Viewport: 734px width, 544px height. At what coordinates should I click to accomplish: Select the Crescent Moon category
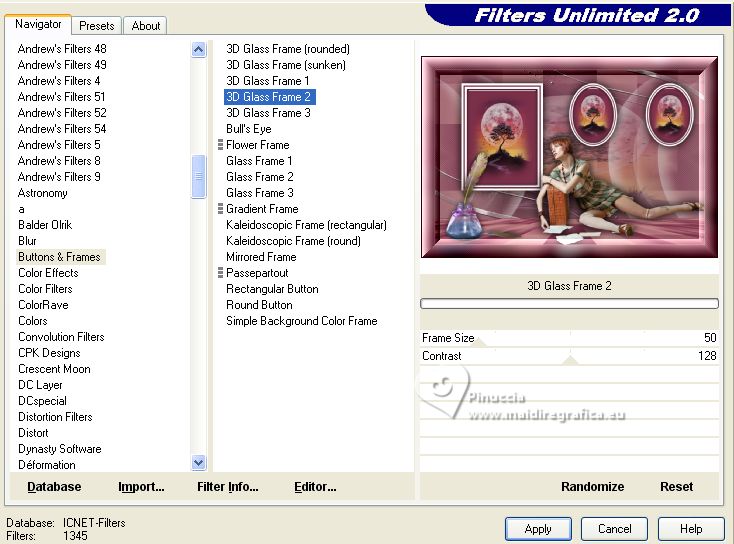[x=54, y=369]
